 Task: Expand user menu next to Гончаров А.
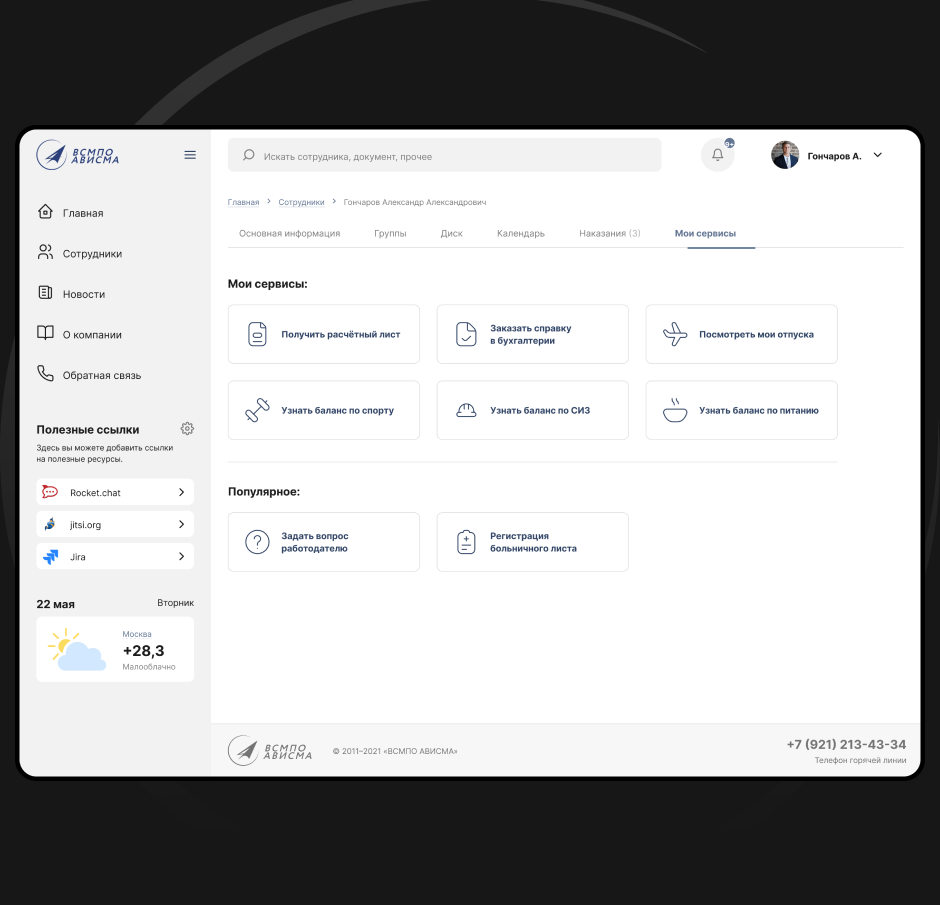tap(878, 155)
